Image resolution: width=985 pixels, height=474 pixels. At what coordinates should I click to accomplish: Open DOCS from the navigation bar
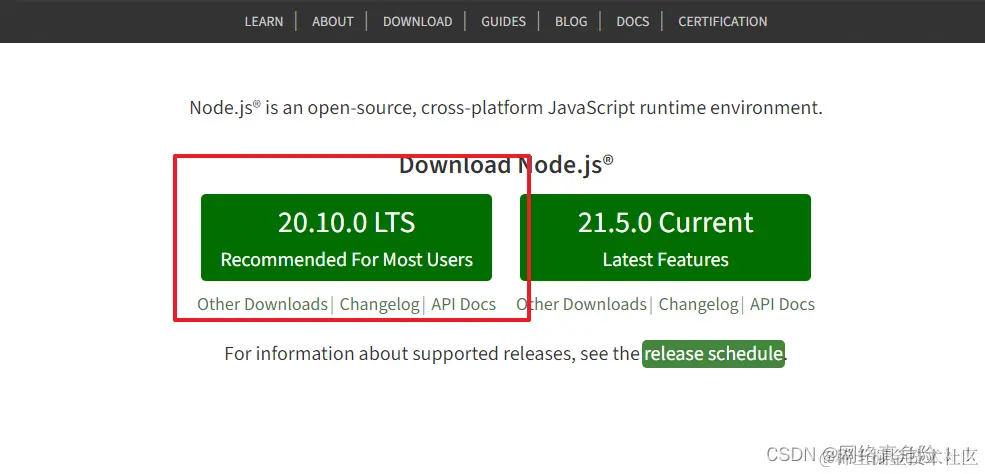point(633,21)
